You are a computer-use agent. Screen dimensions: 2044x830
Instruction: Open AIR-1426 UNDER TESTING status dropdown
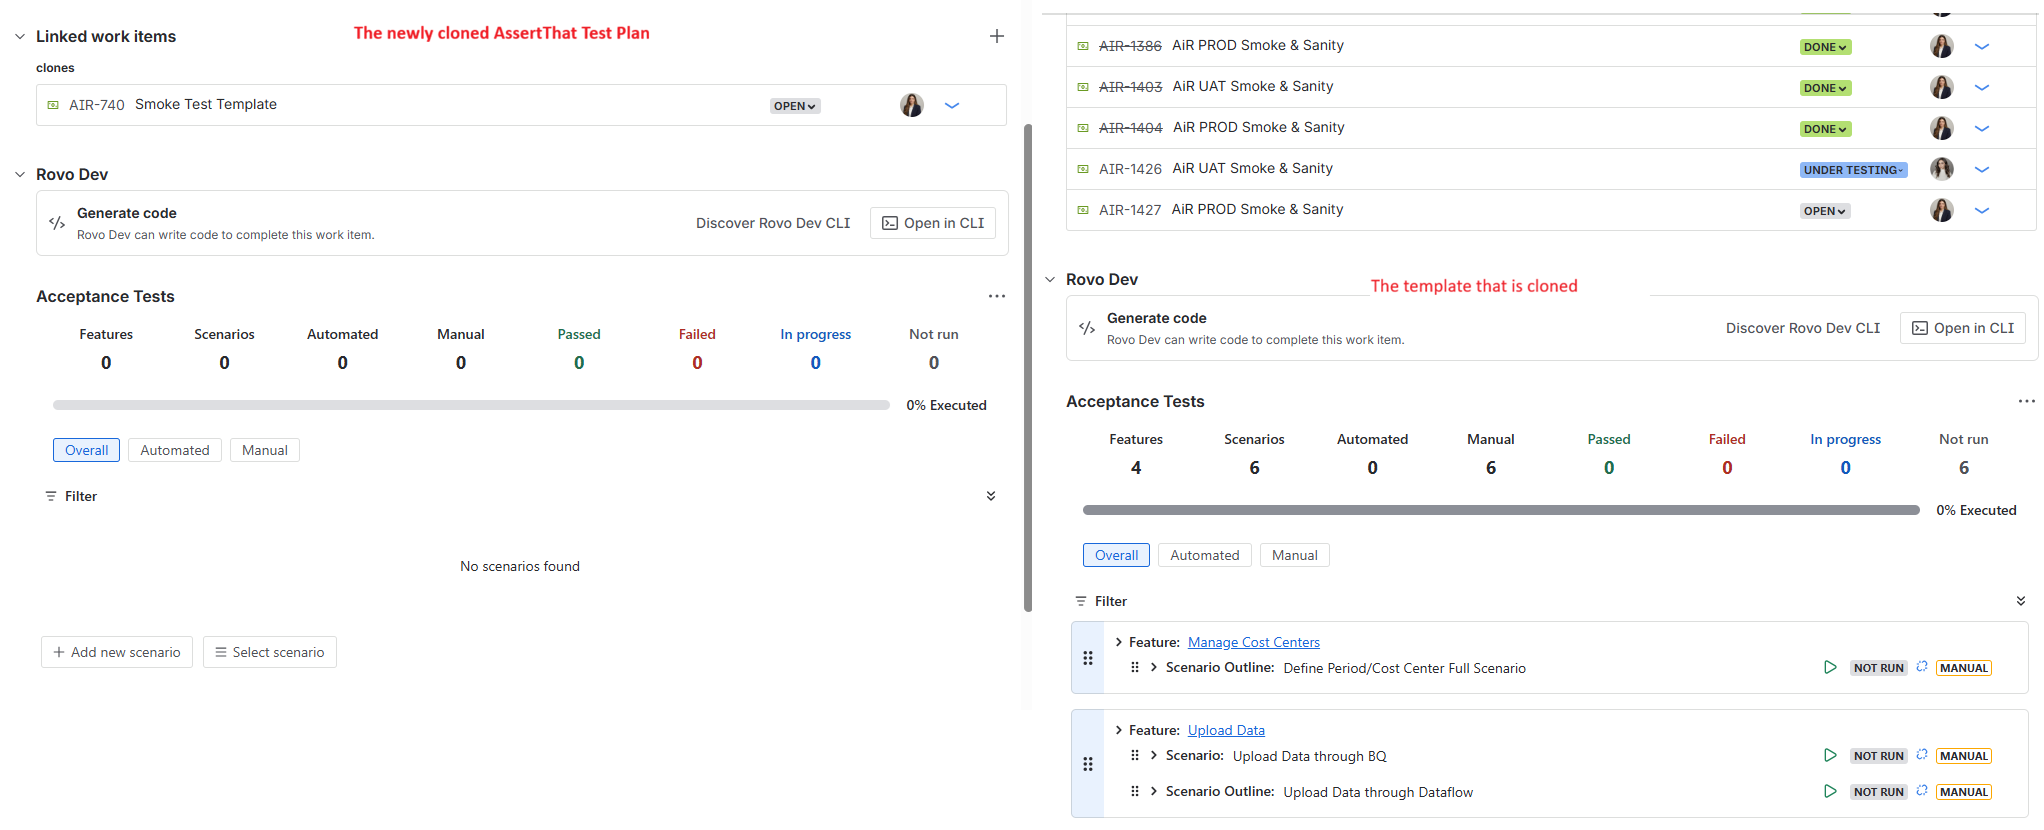pyautogui.click(x=1853, y=170)
